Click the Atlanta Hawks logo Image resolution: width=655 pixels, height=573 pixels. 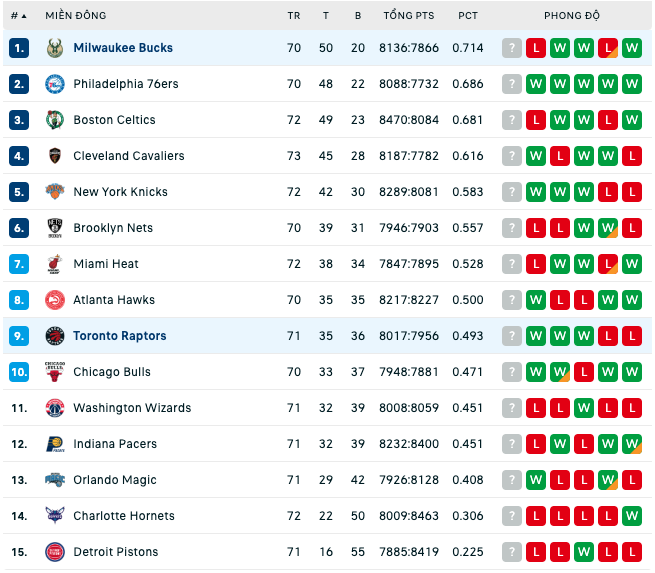[55, 300]
